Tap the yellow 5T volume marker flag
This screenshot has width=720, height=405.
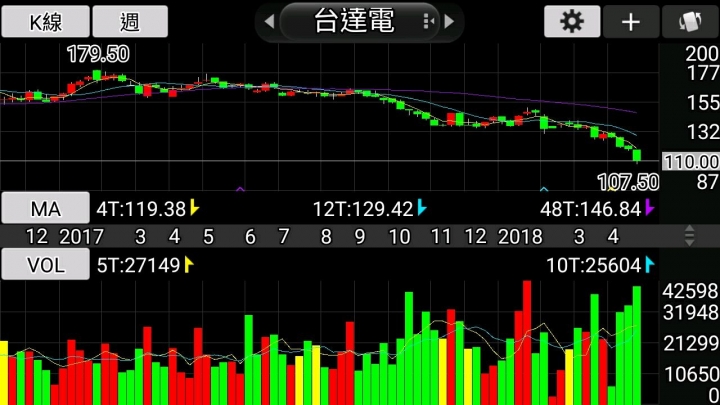pyautogui.click(x=189, y=264)
